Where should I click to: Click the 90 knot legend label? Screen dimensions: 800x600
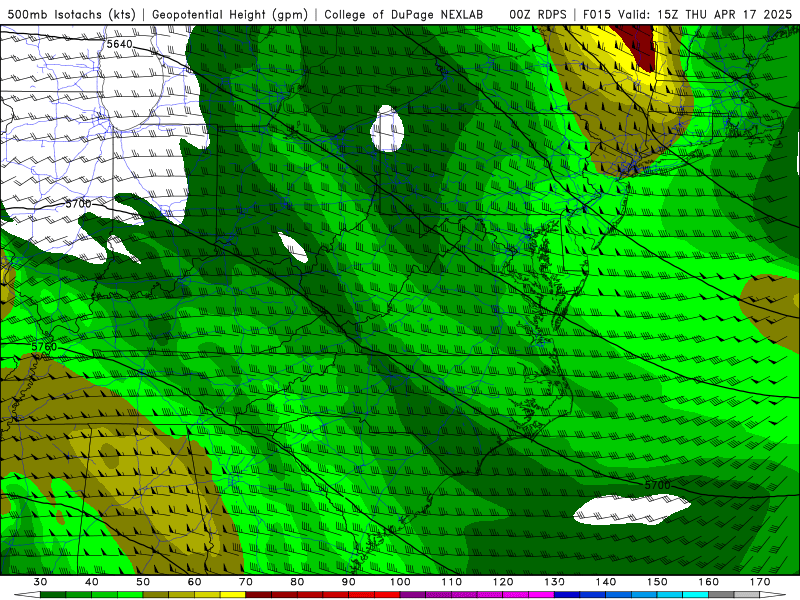click(x=348, y=582)
